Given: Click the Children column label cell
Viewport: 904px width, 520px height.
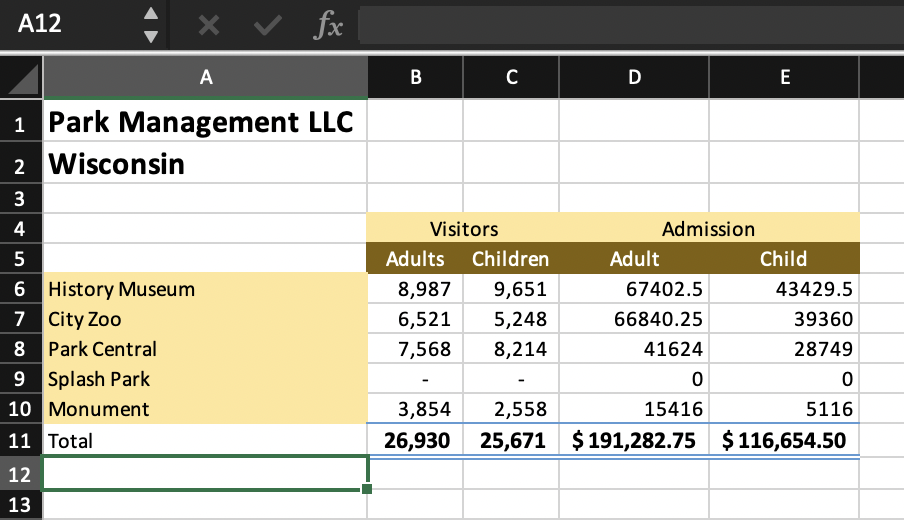Looking at the screenshot, I should tap(511, 259).
